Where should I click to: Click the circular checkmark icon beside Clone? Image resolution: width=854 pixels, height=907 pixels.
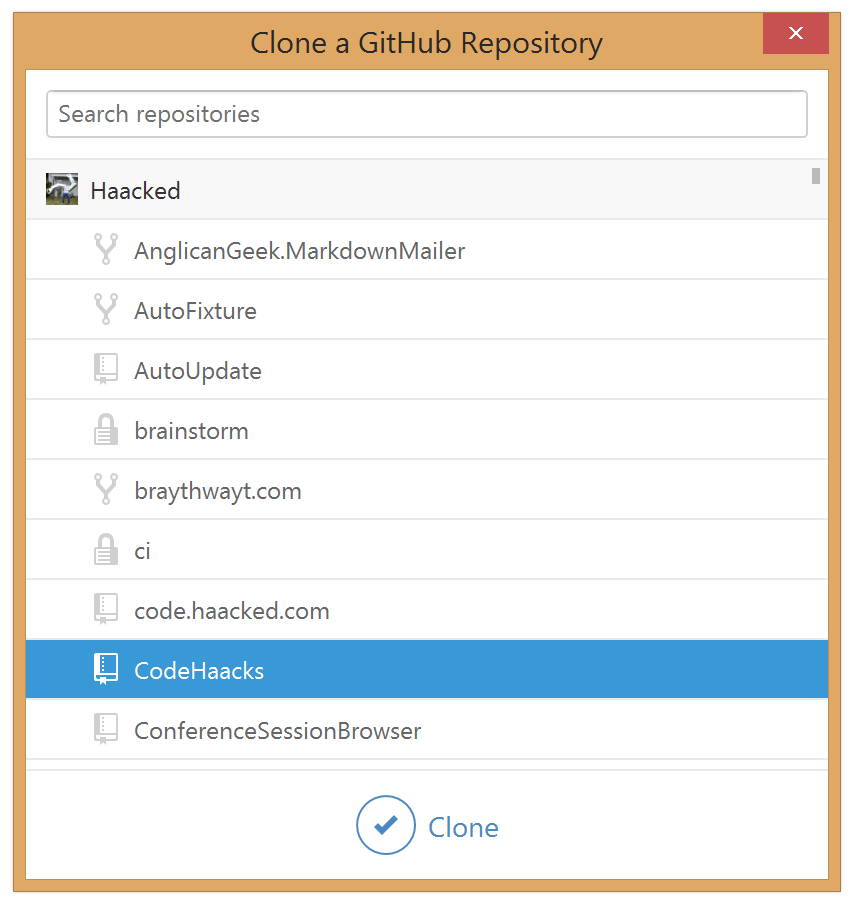pos(386,825)
